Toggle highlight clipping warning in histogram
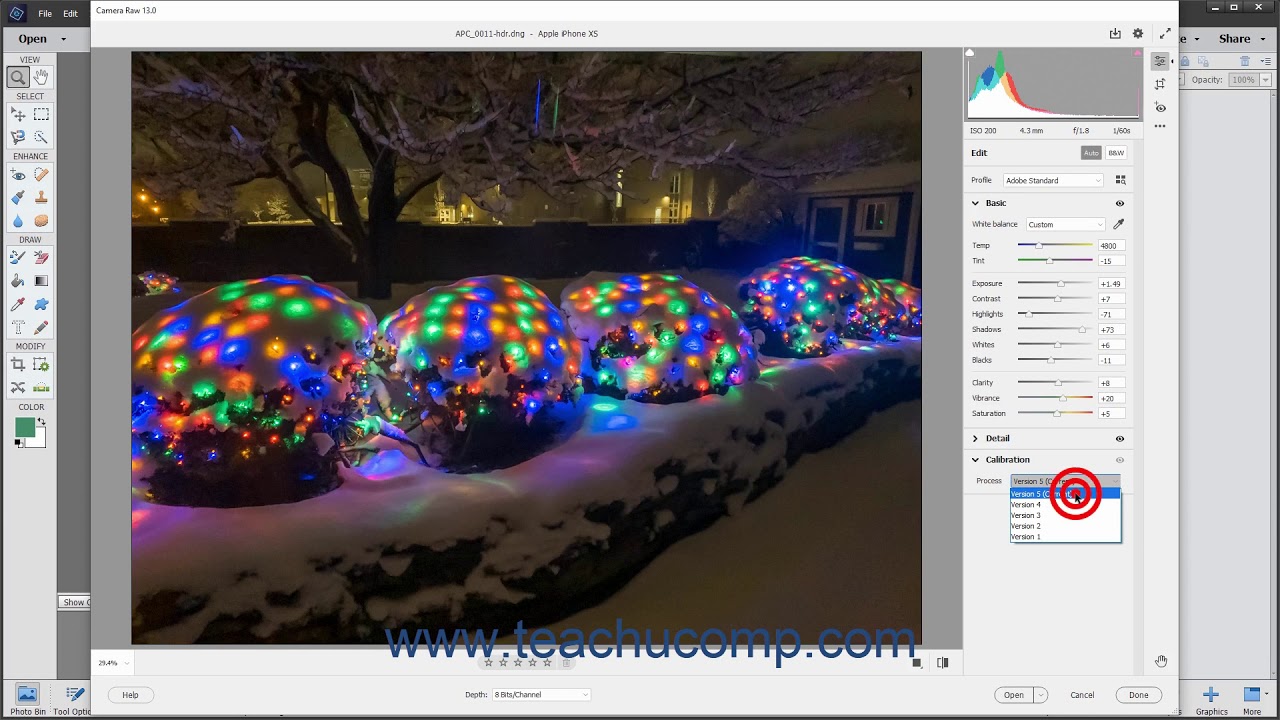1280x720 pixels. [1137, 53]
